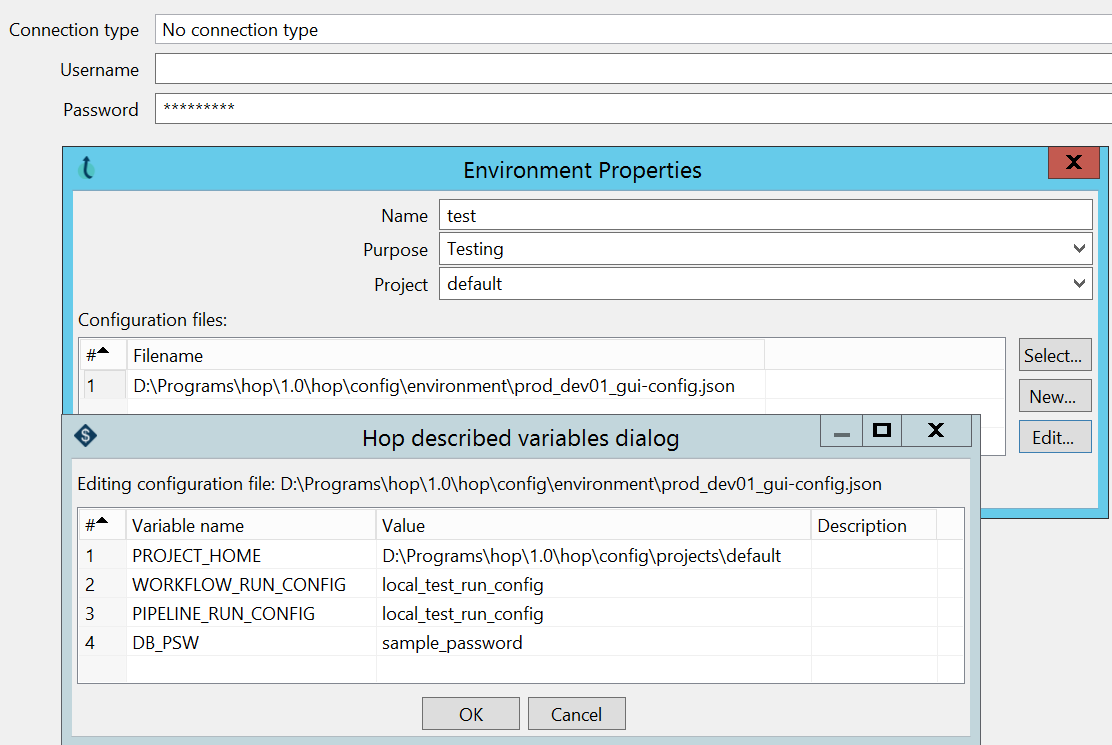Sort by Description column header
Viewport: 1112px width, 745px height.
[874, 525]
